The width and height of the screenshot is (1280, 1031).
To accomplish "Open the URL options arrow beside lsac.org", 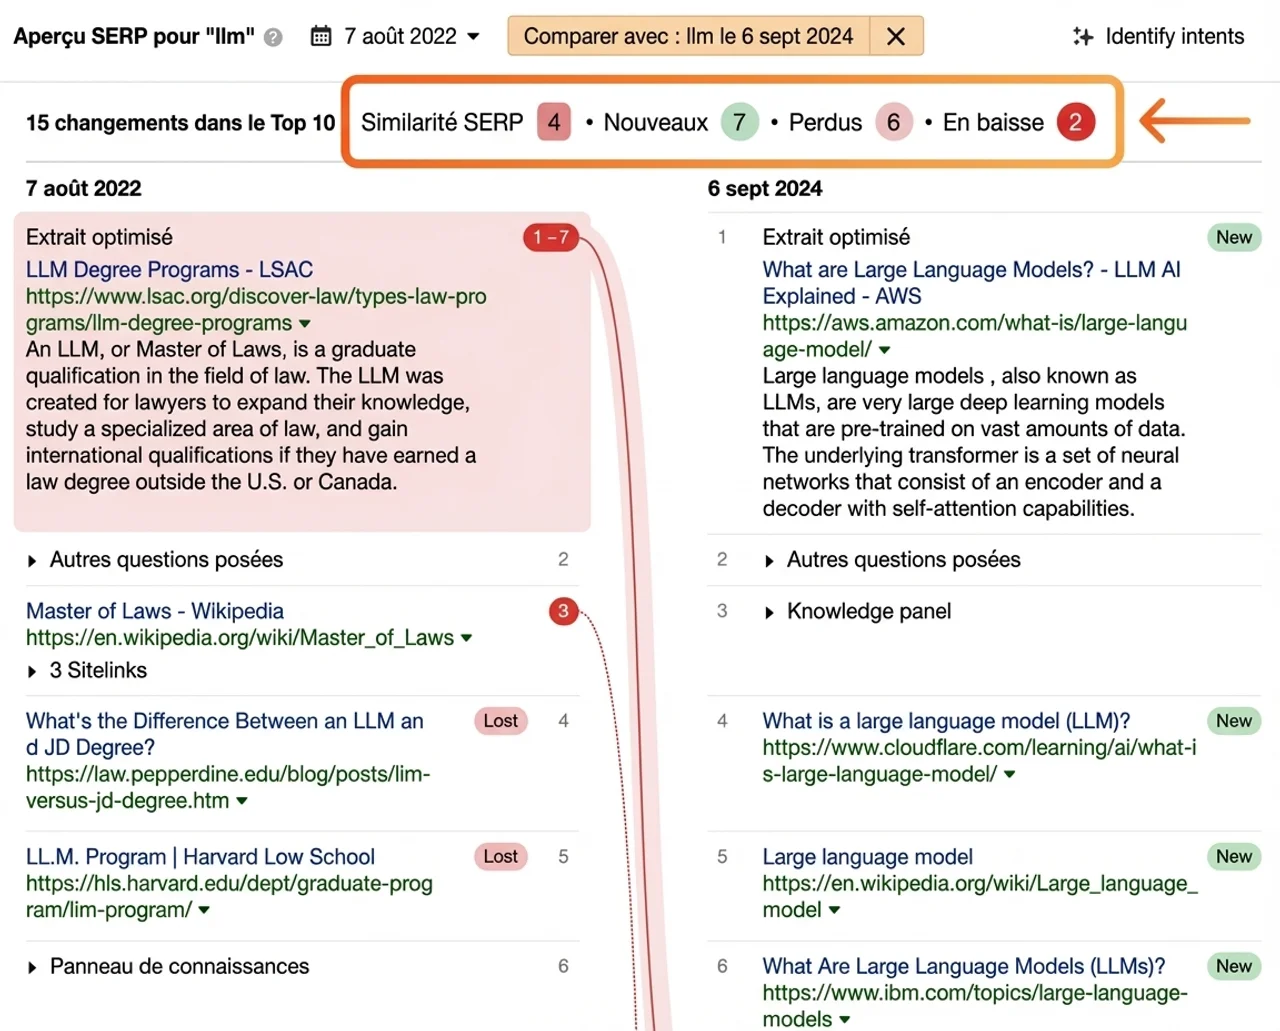I will [x=305, y=322].
